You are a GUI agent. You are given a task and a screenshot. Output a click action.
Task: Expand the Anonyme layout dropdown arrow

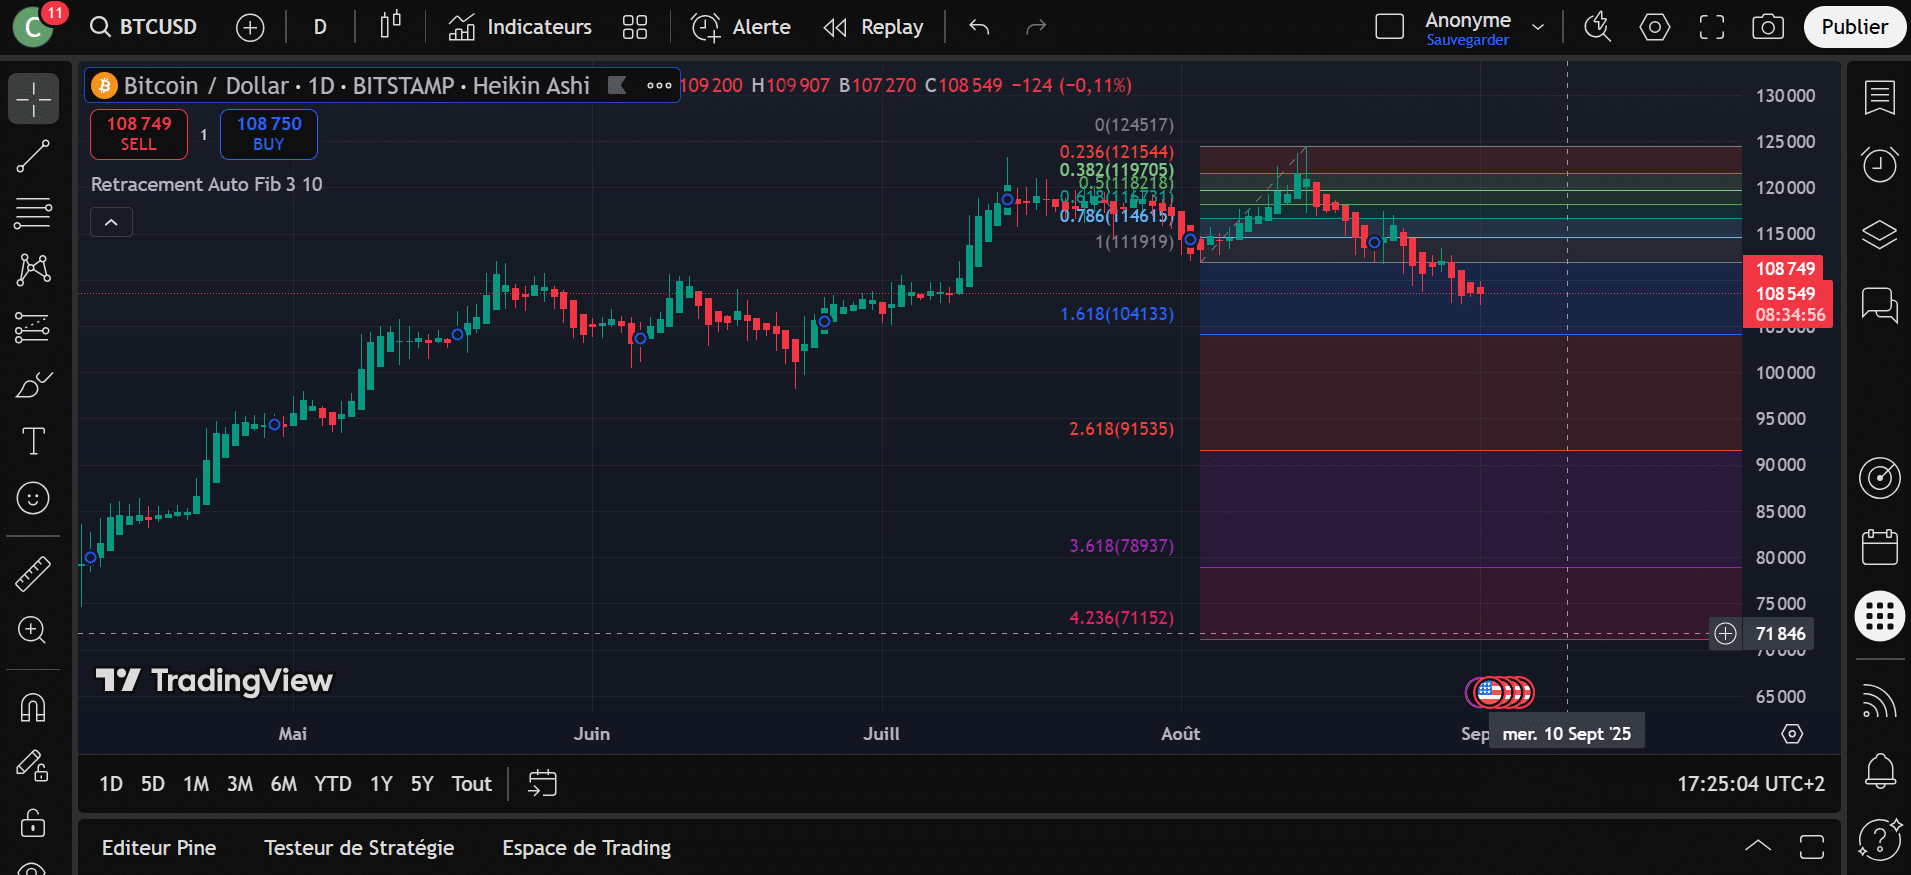tap(1538, 27)
